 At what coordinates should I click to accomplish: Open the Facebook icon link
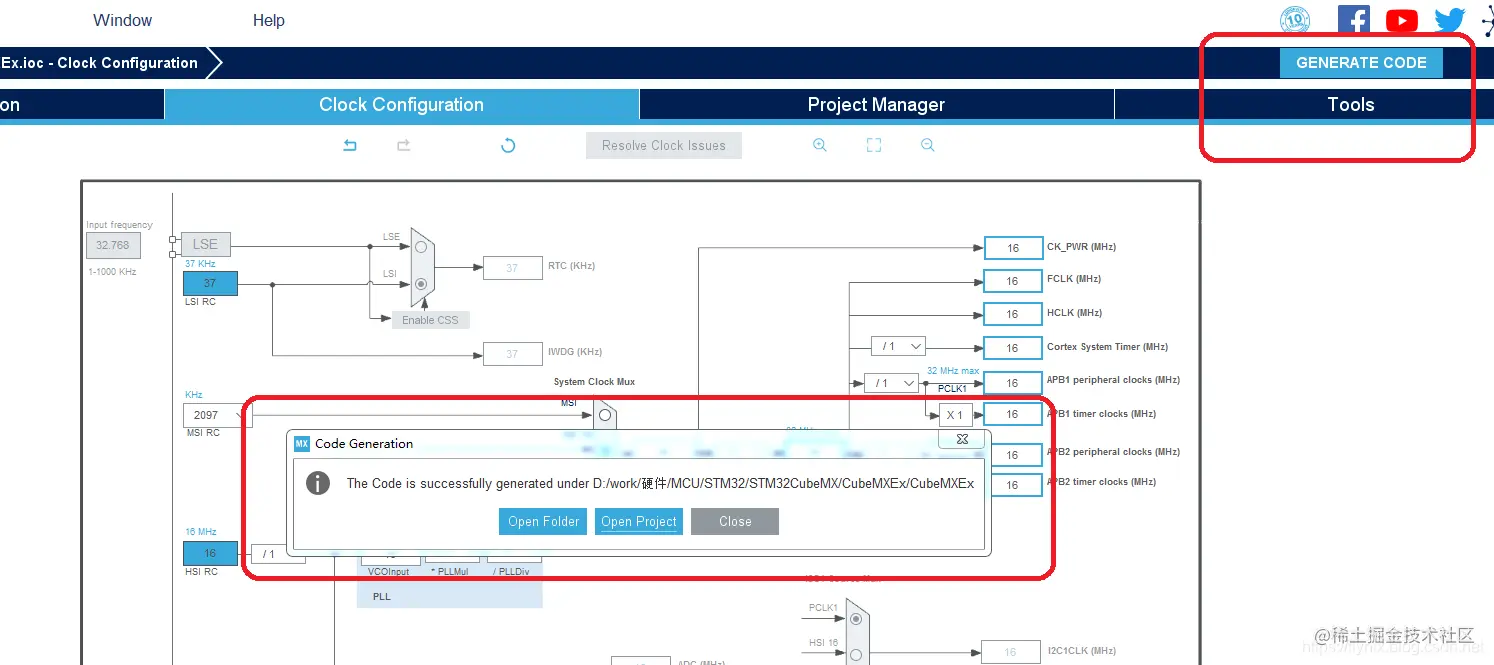[x=1354, y=20]
